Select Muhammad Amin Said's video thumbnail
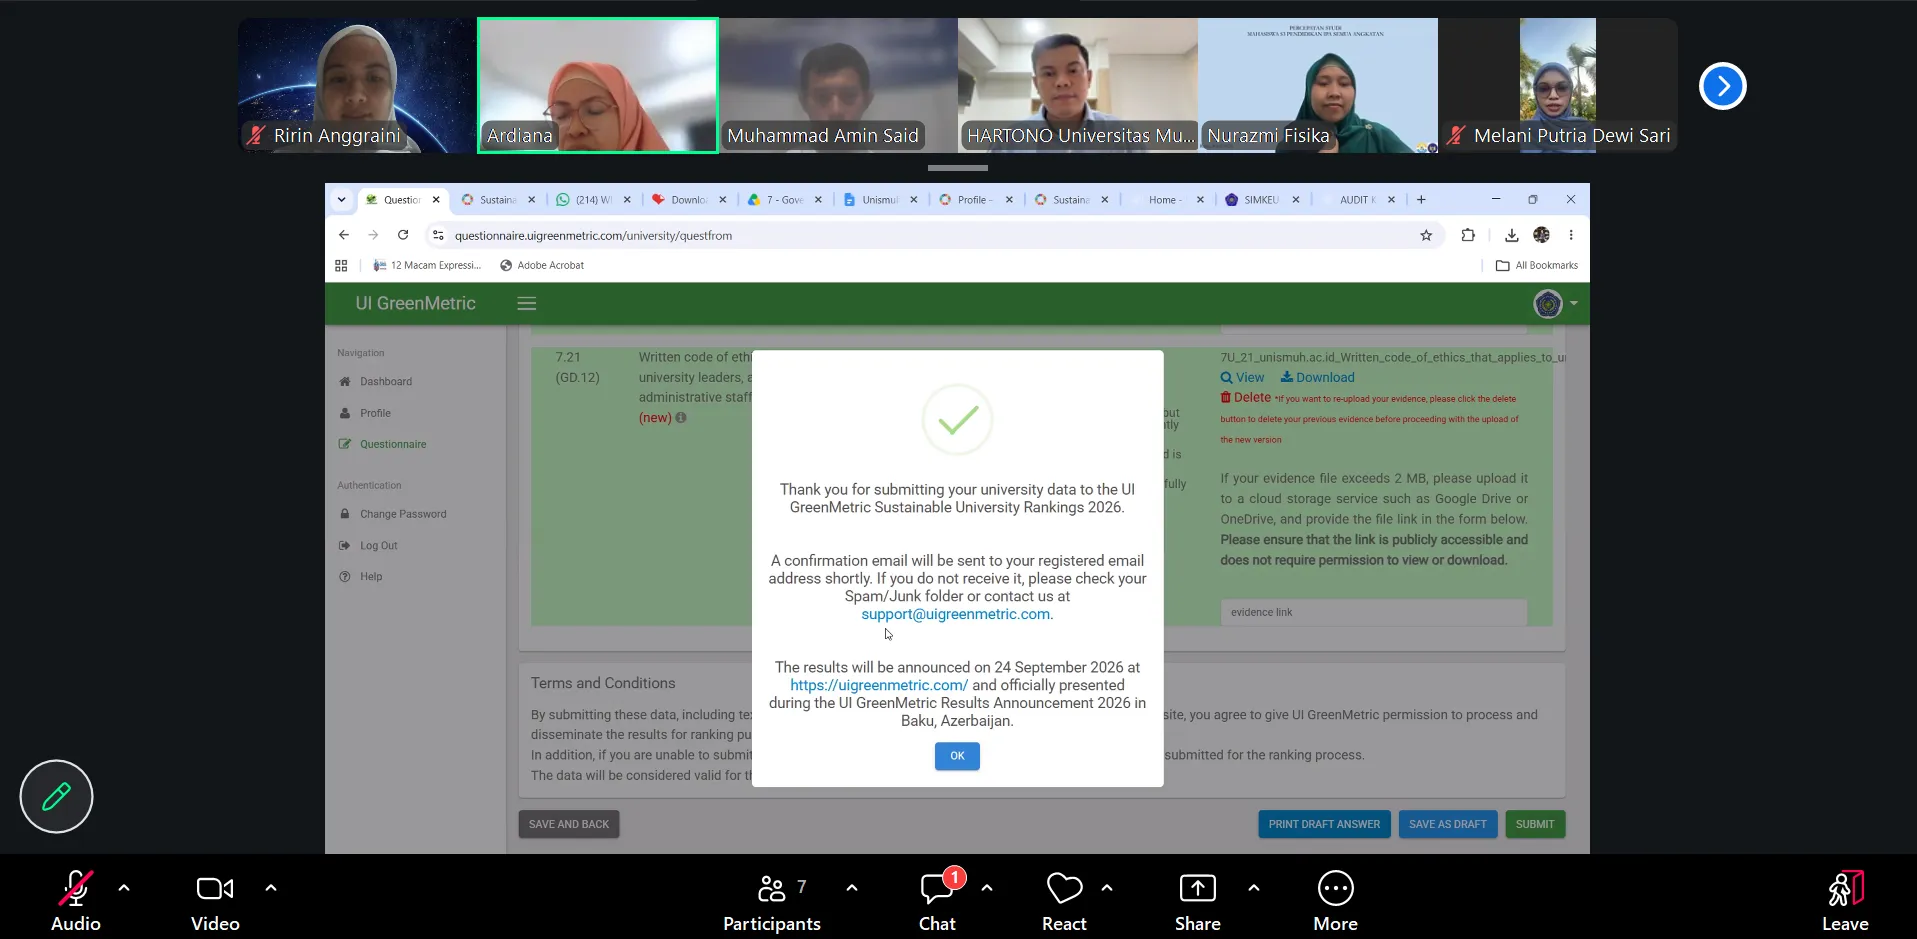The height and width of the screenshot is (939, 1917). coord(838,86)
